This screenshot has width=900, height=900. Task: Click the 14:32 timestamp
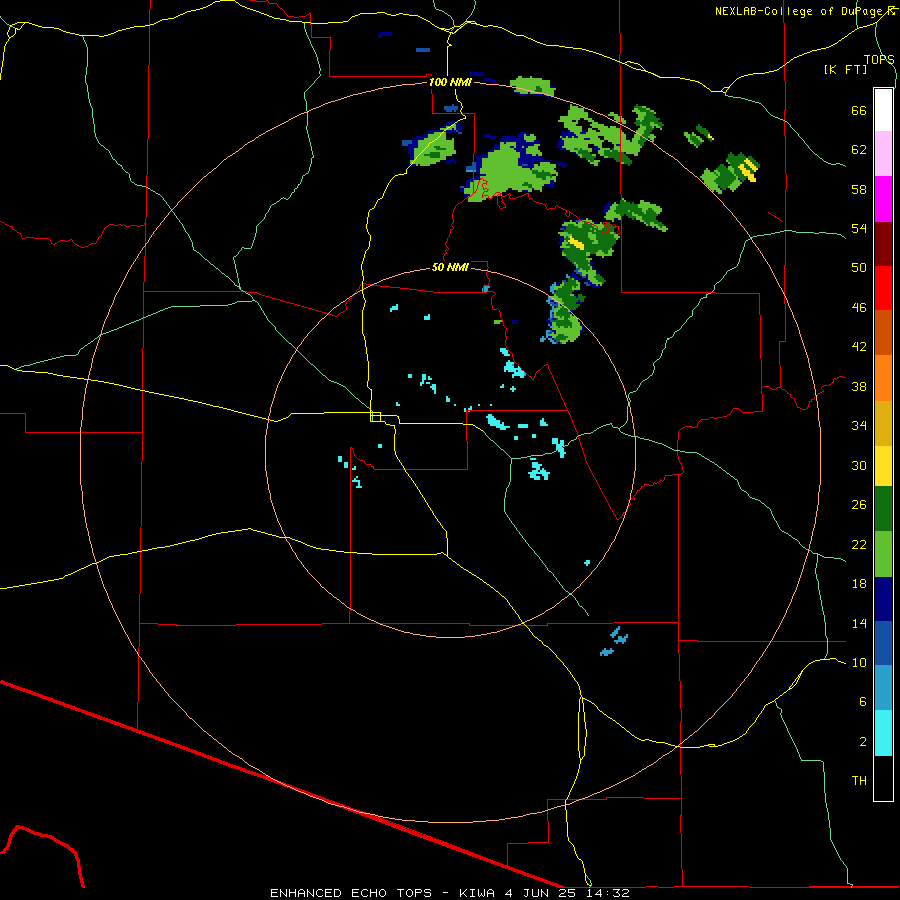click(x=608, y=893)
